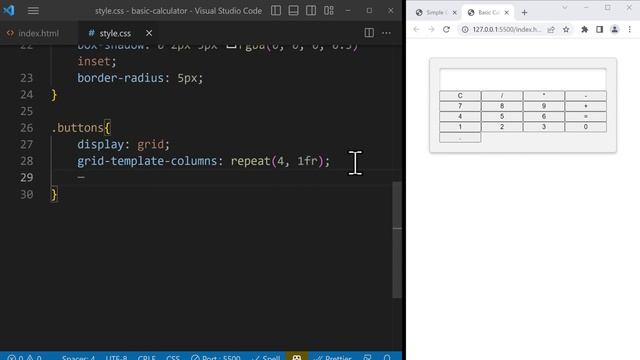The width and height of the screenshot is (640, 360).
Task: Click the calculator 5 button
Action: 502,116
